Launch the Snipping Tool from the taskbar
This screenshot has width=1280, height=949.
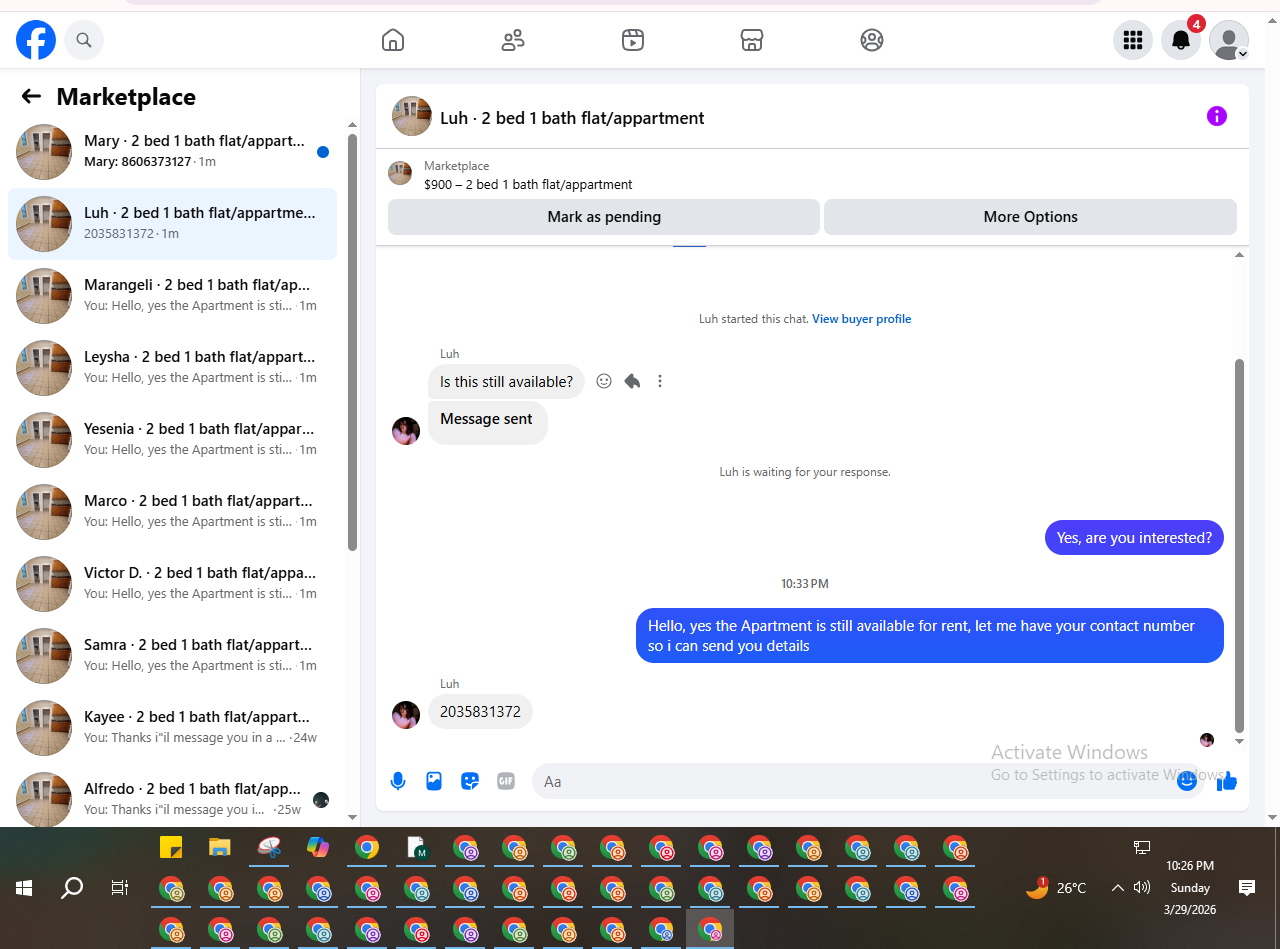pos(269,847)
